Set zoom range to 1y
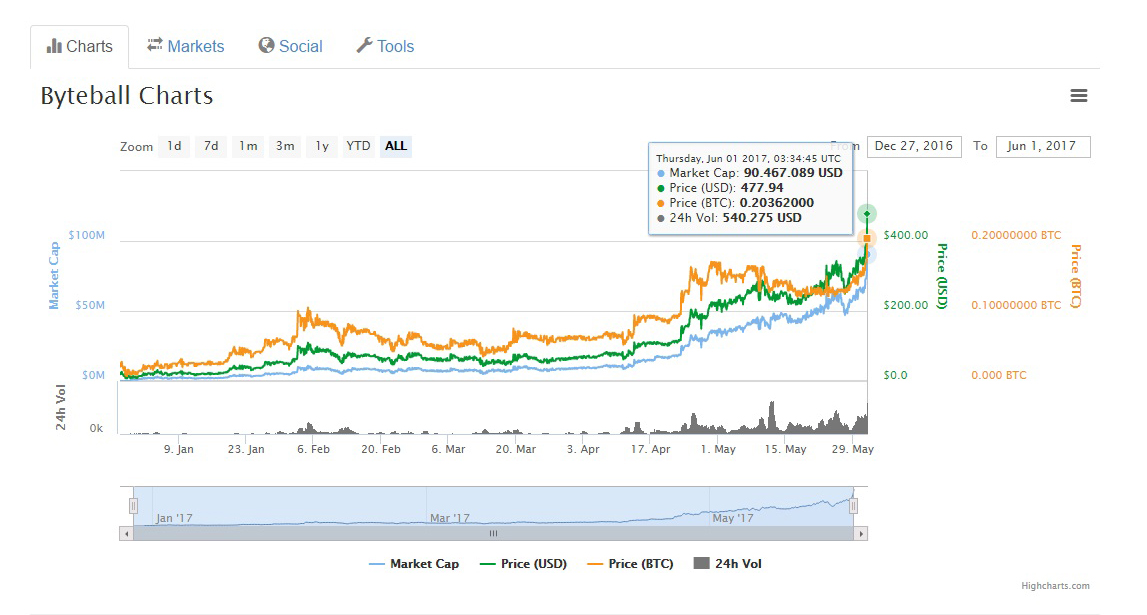 pyautogui.click(x=322, y=146)
